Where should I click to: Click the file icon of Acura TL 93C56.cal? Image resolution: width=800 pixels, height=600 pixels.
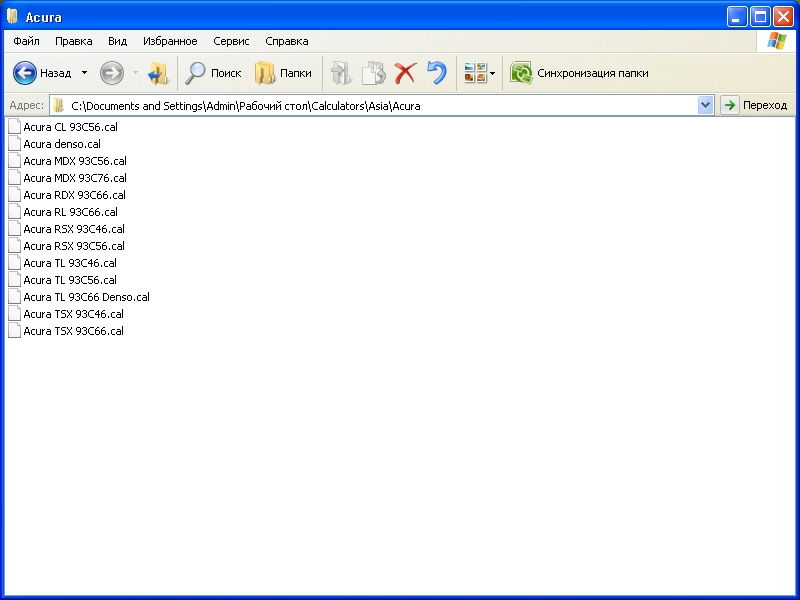(15, 280)
